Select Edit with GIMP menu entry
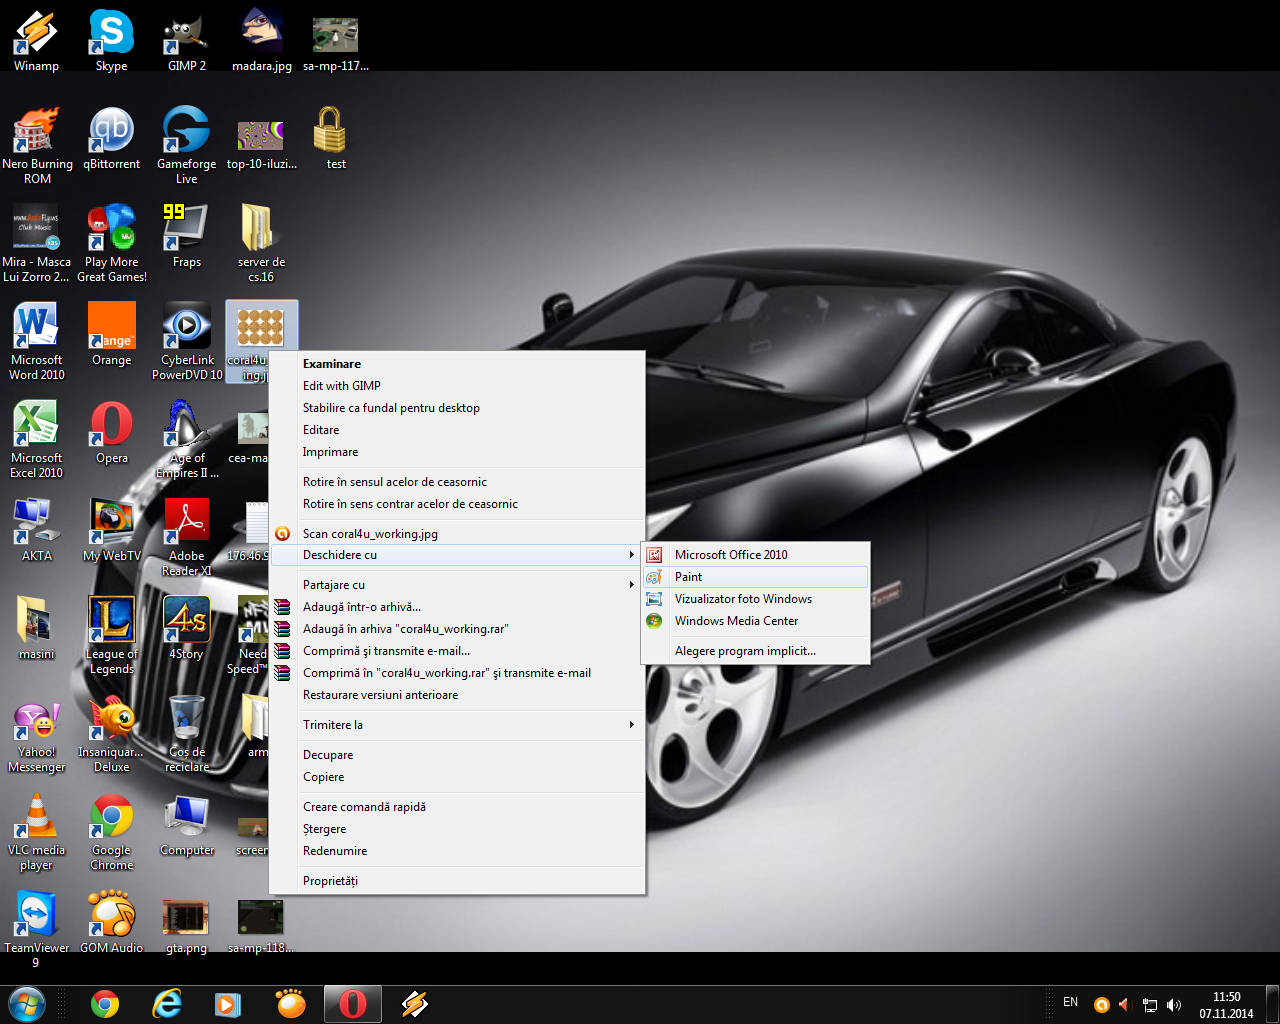 click(x=341, y=386)
